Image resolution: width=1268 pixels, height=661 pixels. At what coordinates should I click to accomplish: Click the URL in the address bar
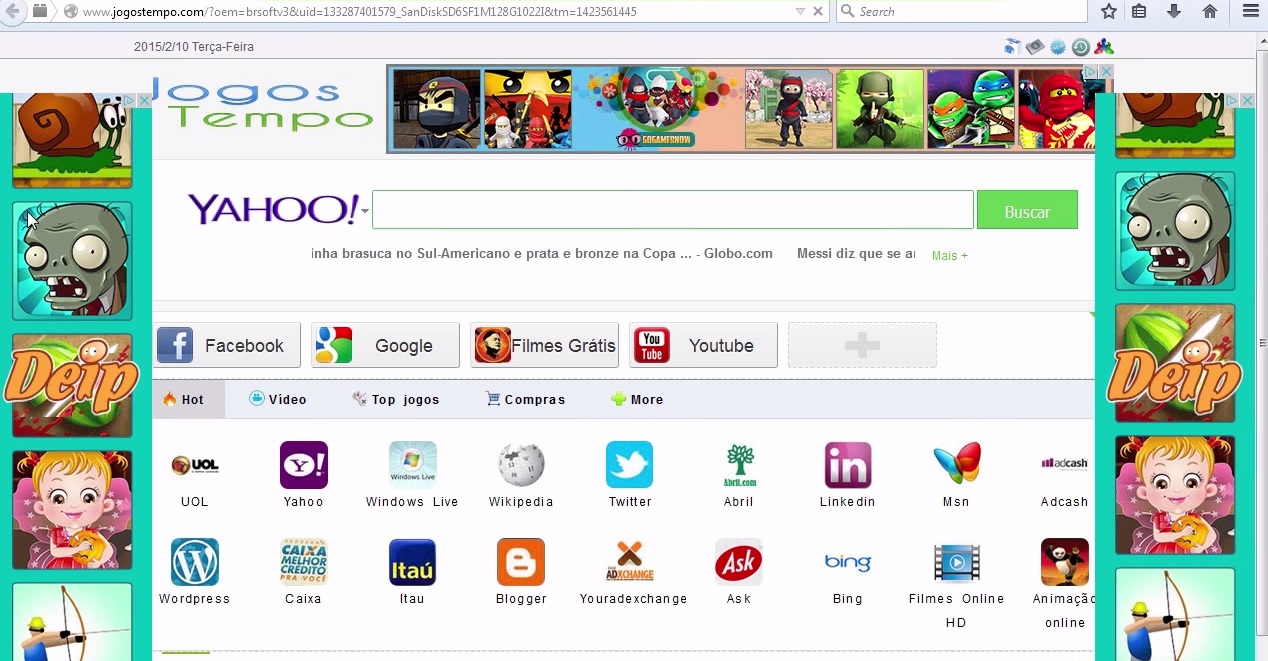[x=360, y=12]
